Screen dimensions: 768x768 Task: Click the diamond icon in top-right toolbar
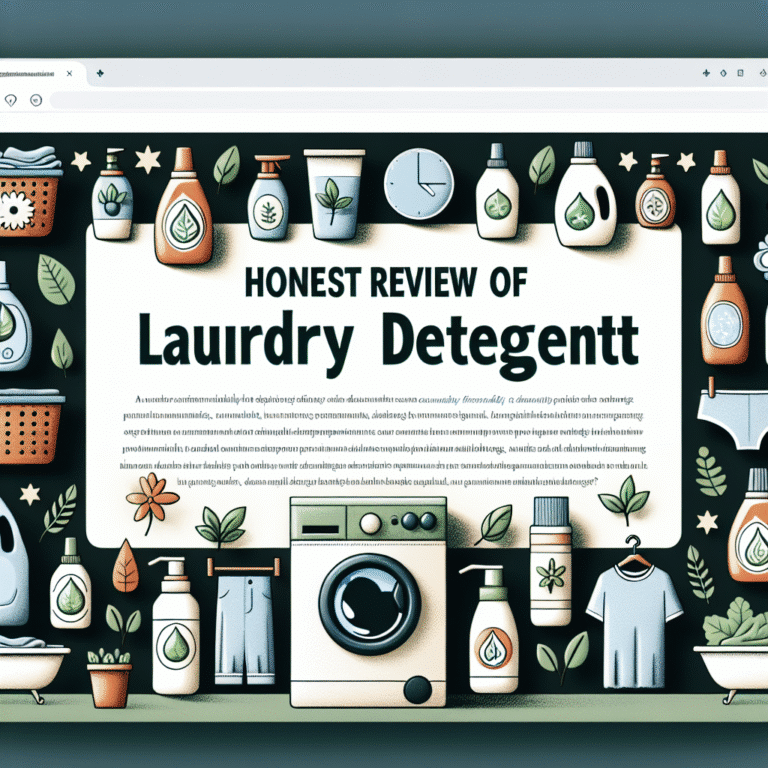pyautogui.click(x=723, y=73)
